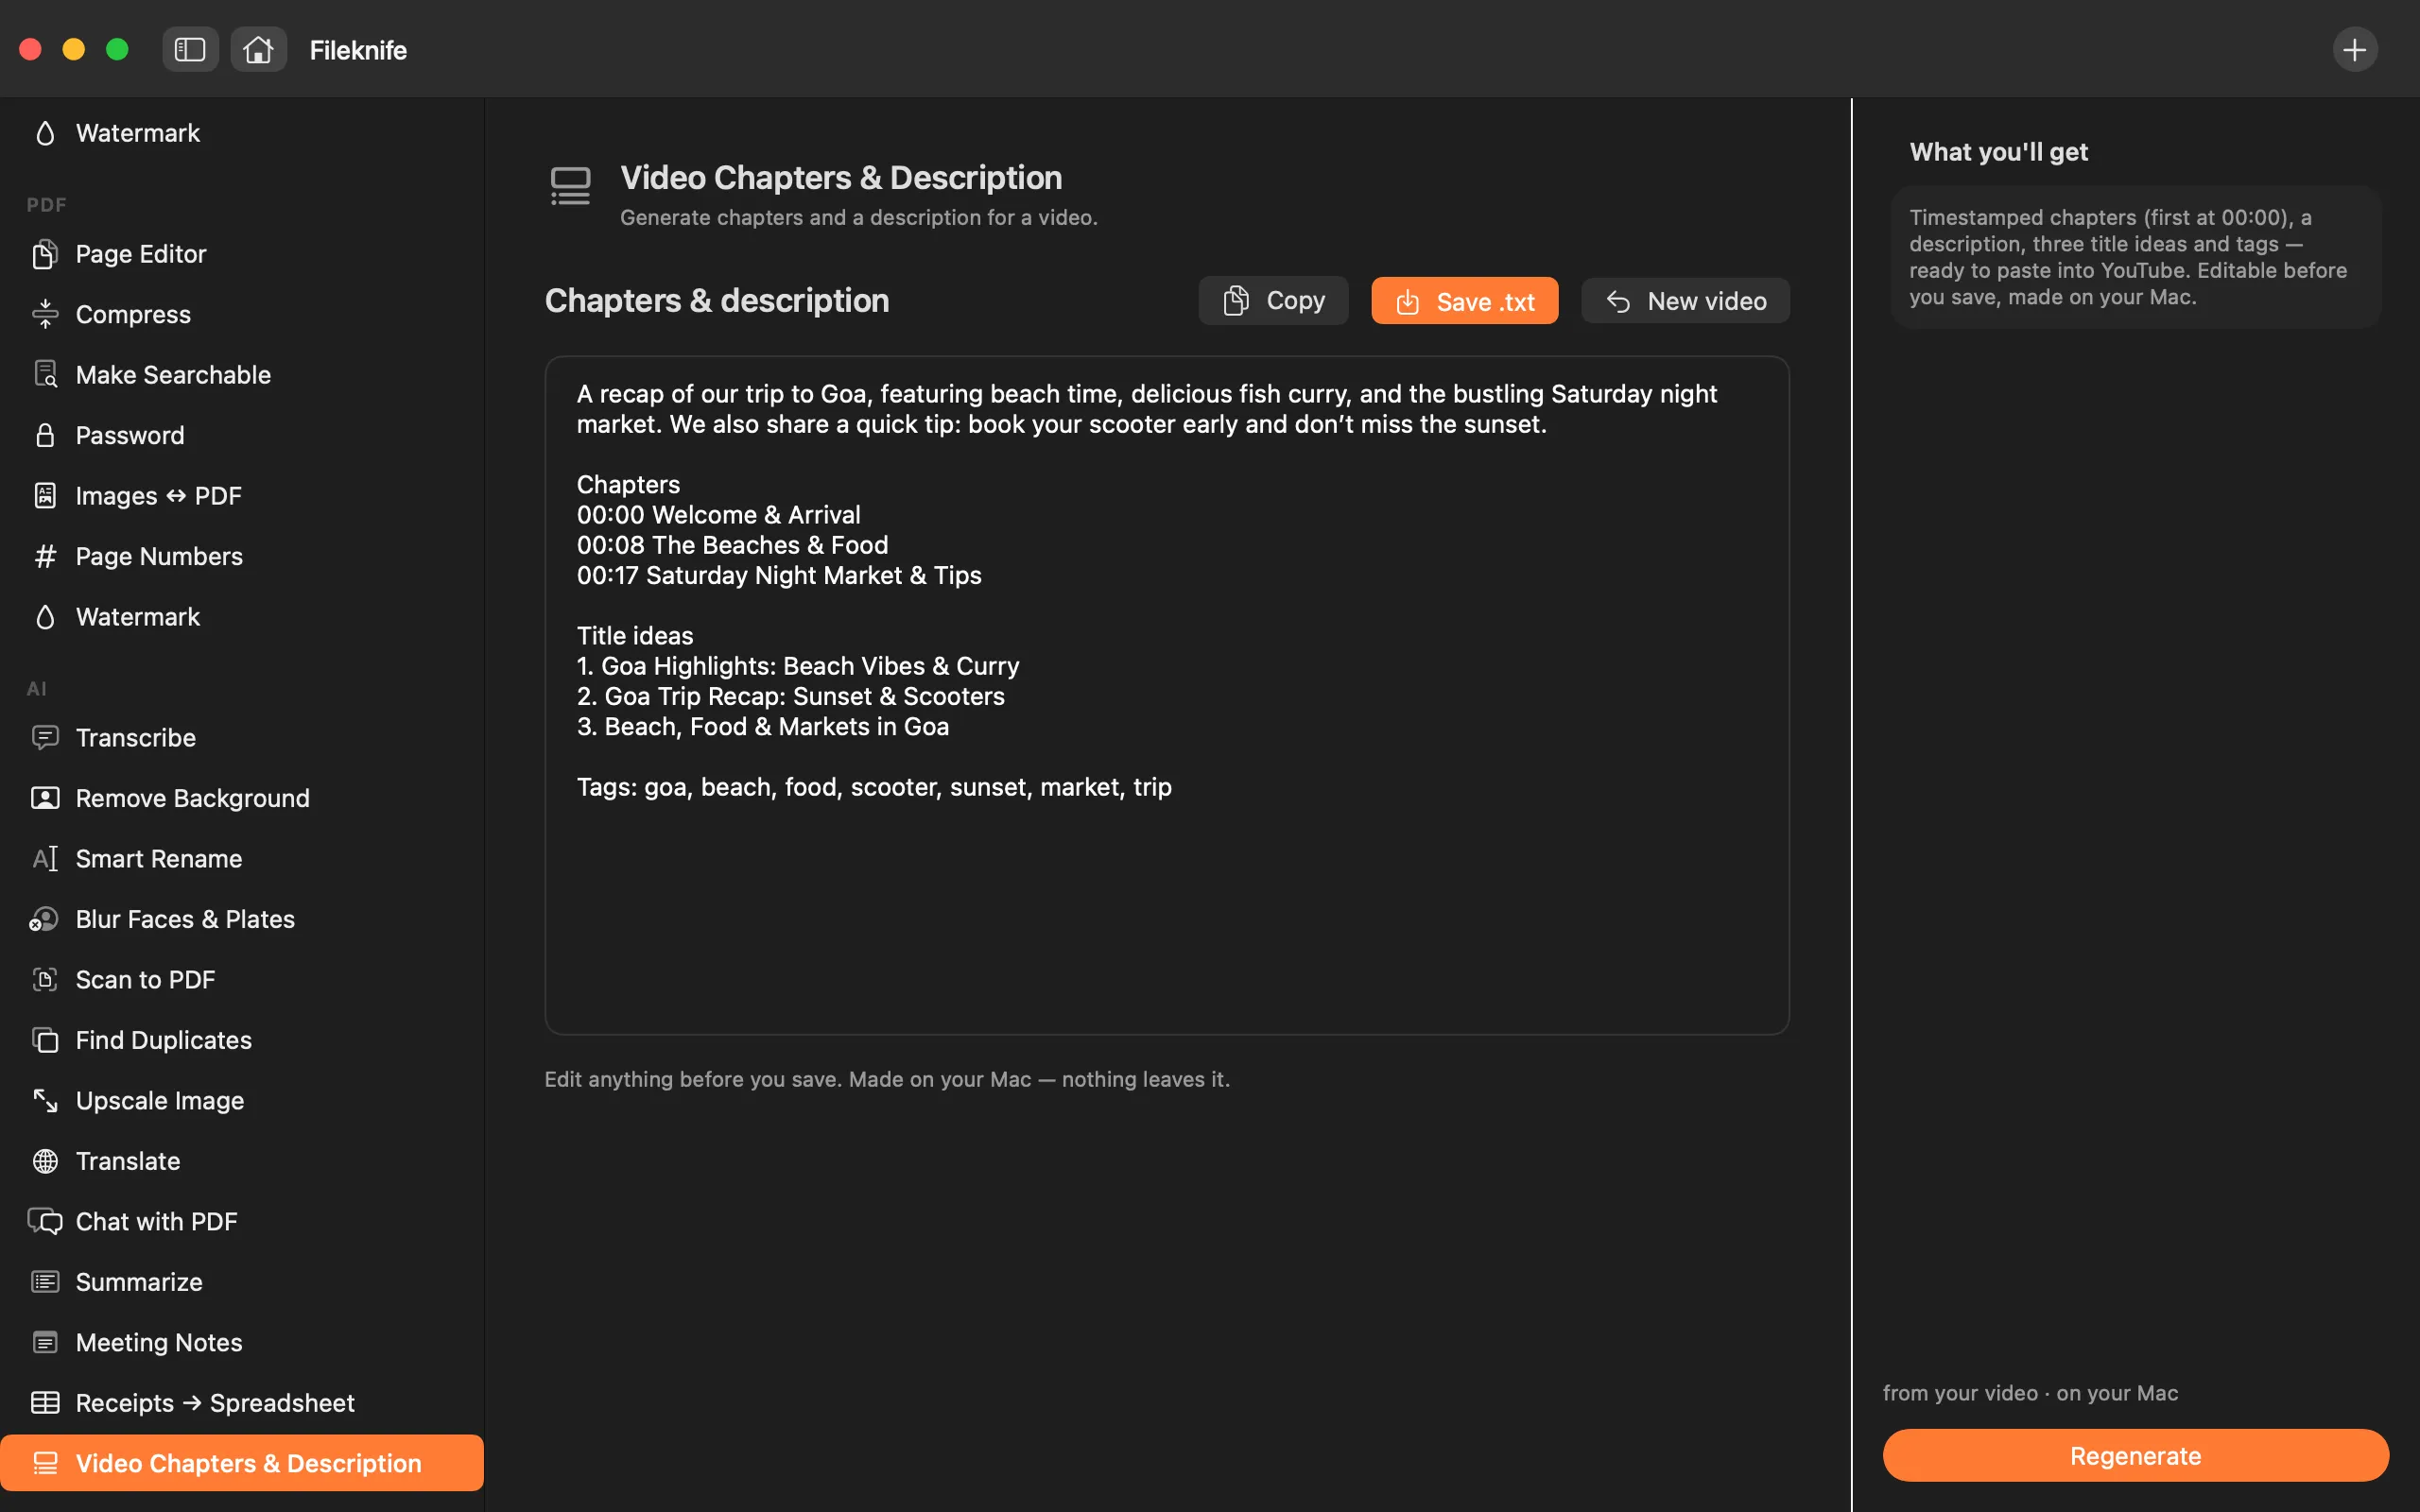2420x1512 pixels.
Task: Open the Meeting Notes icon
Action: (45, 1343)
